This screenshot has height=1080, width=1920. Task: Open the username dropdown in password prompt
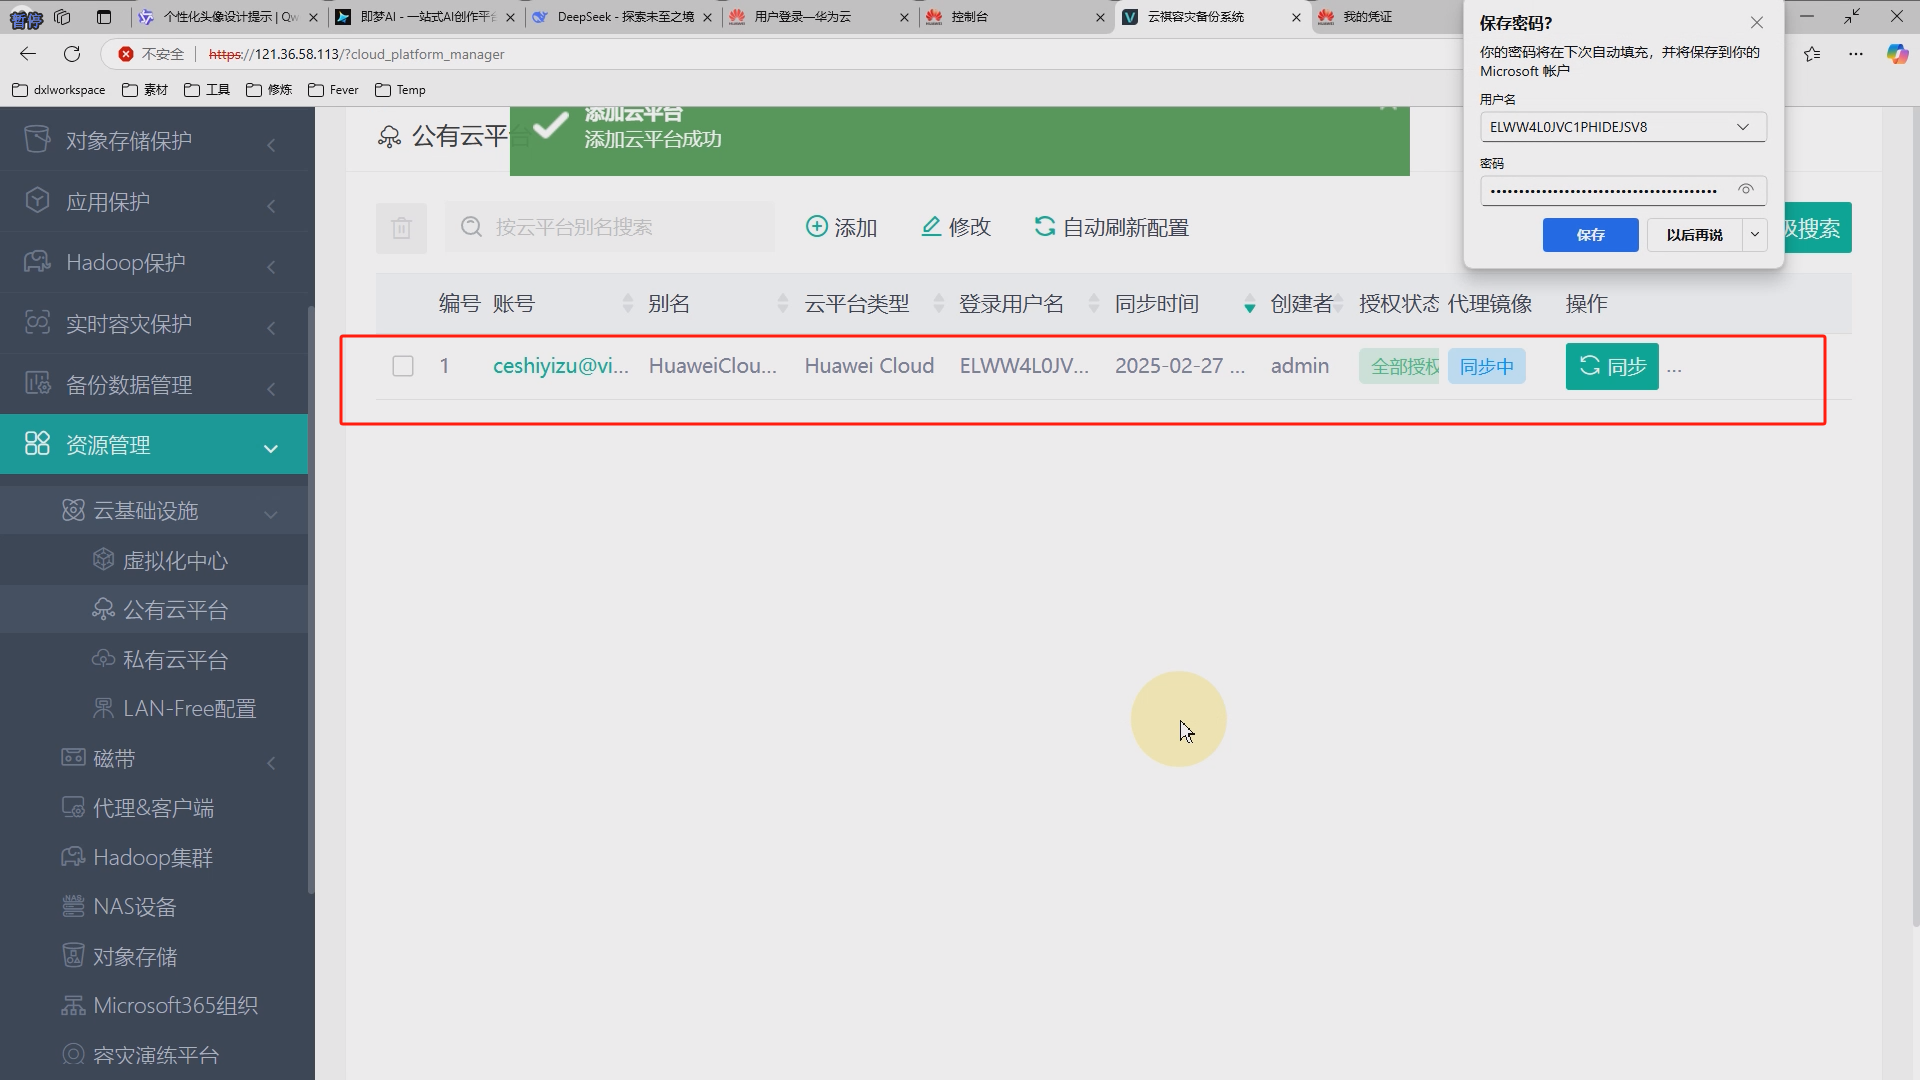pyautogui.click(x=1743, y=127)
